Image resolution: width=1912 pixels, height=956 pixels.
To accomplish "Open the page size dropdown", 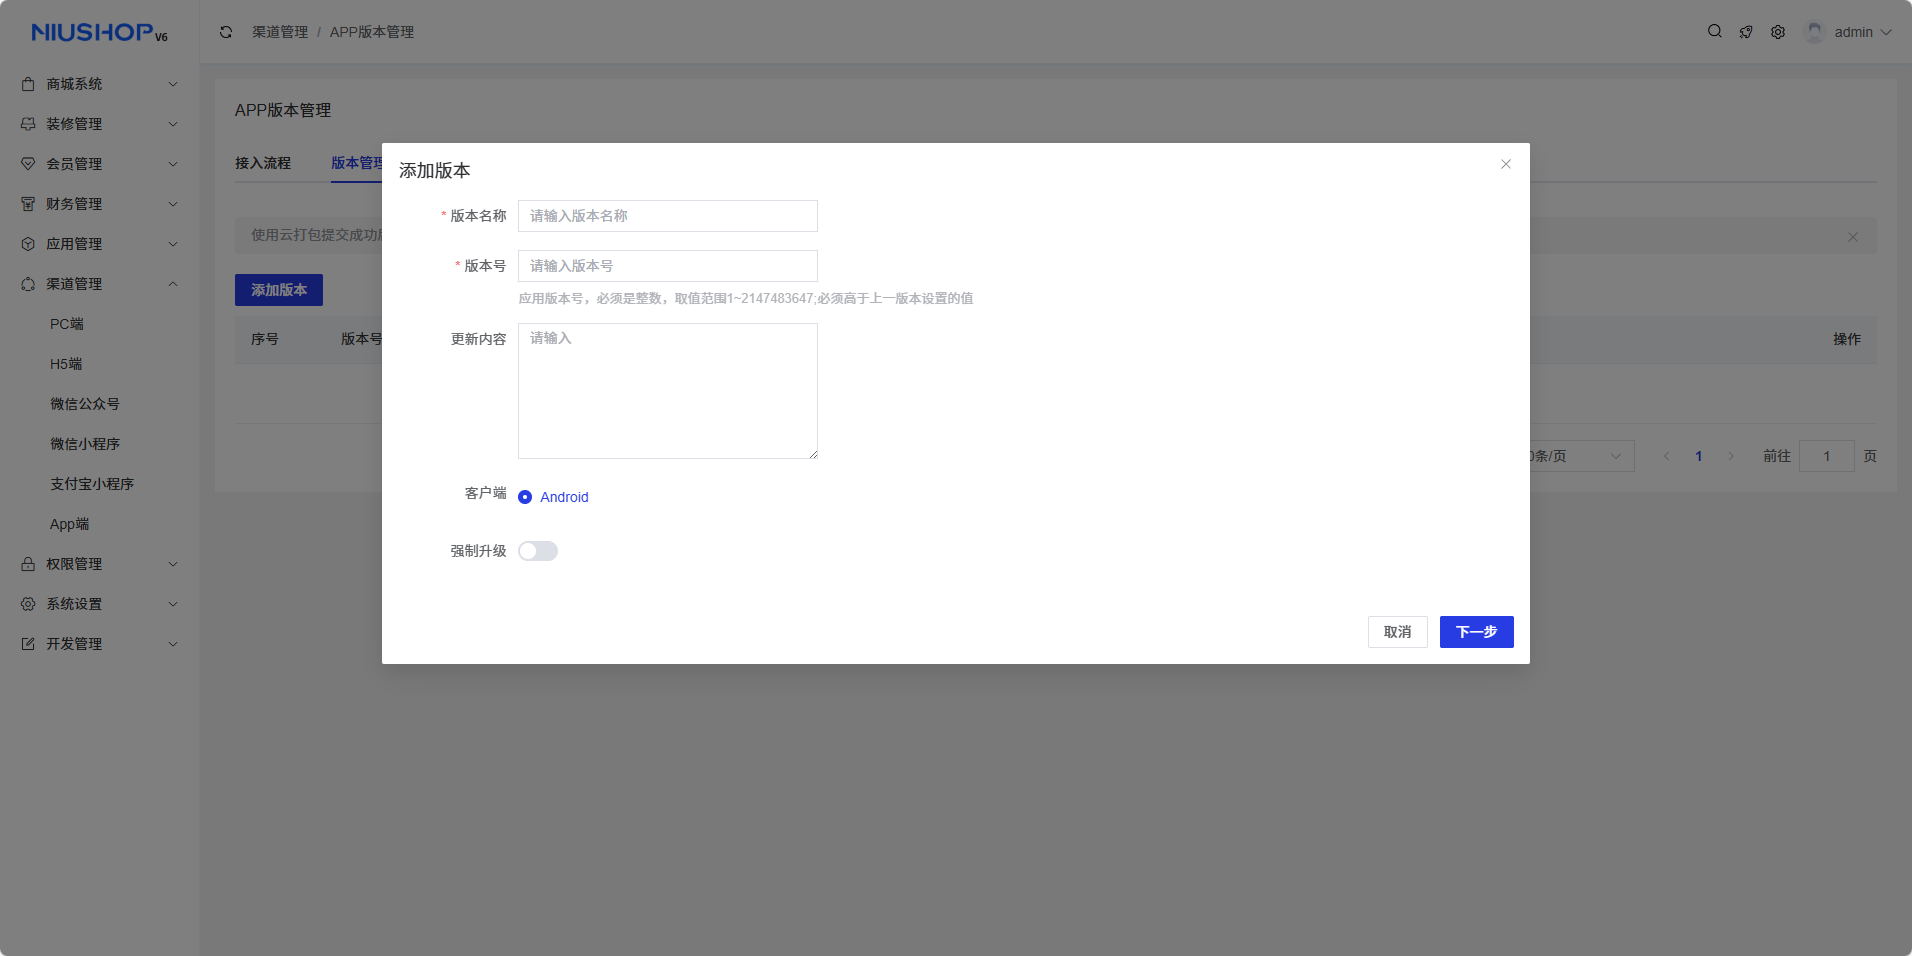I will [x=1580, y=456].
